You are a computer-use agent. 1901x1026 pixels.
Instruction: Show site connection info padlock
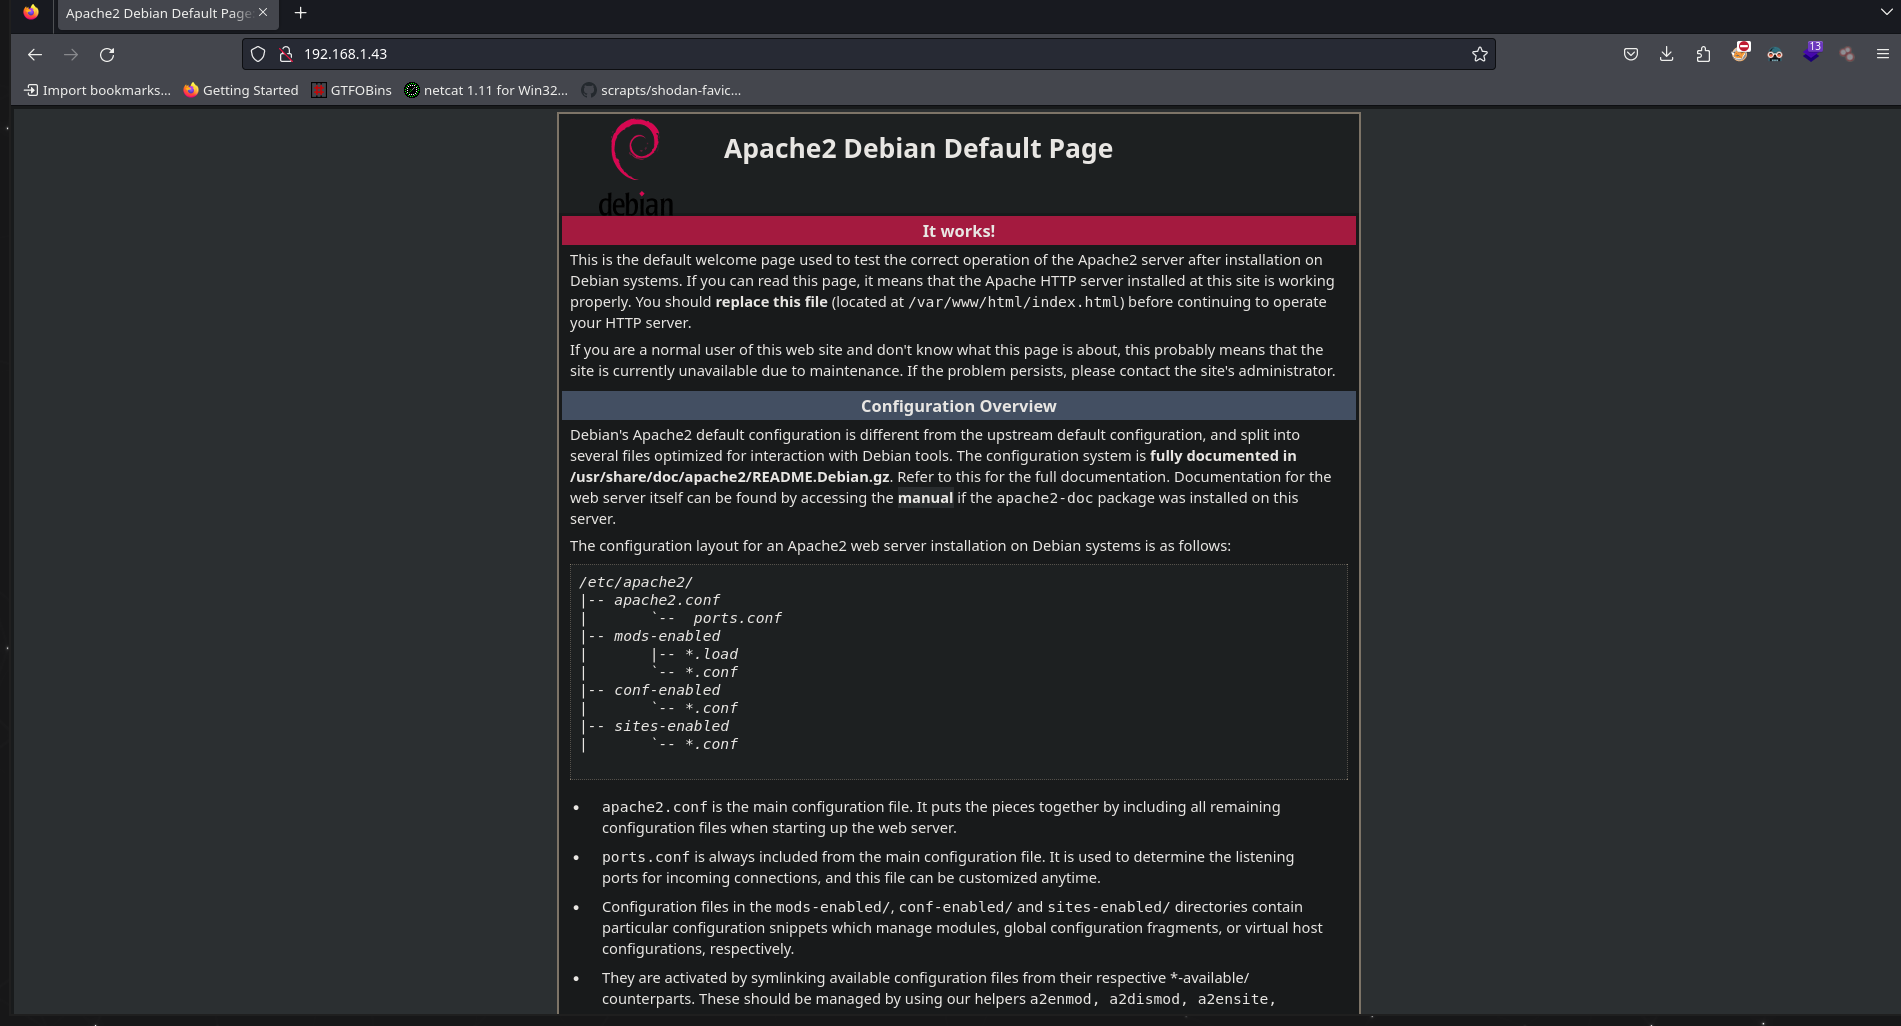[285, 54]
